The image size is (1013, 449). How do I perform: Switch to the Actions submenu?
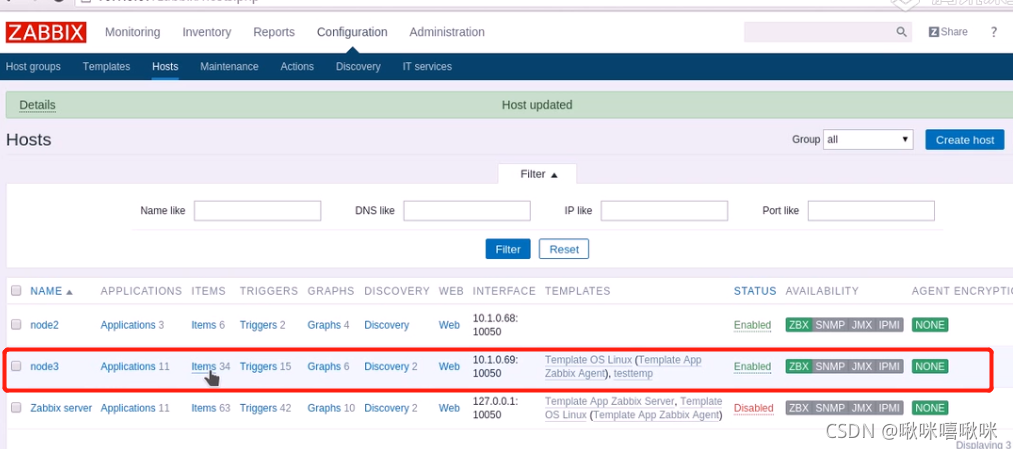click(x=297, y=67)
